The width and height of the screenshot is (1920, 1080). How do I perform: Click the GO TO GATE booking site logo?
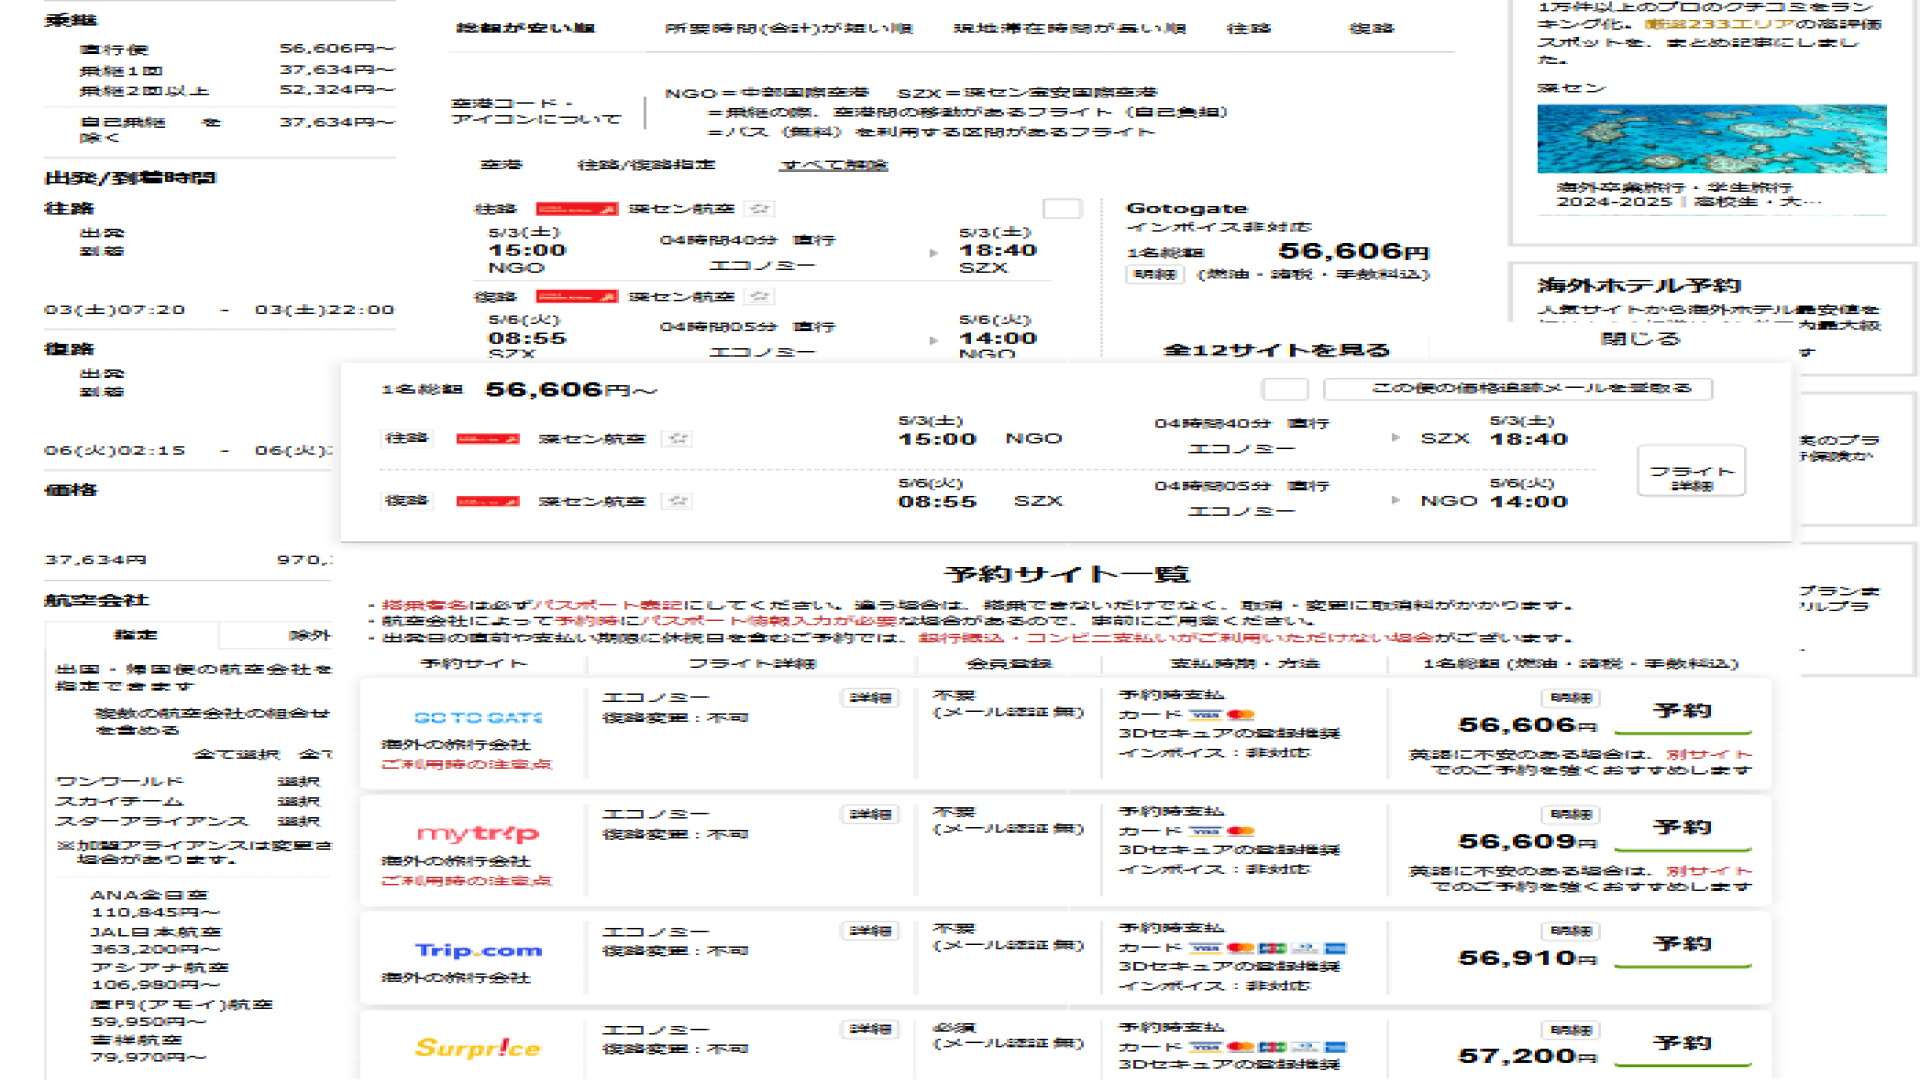478,717
